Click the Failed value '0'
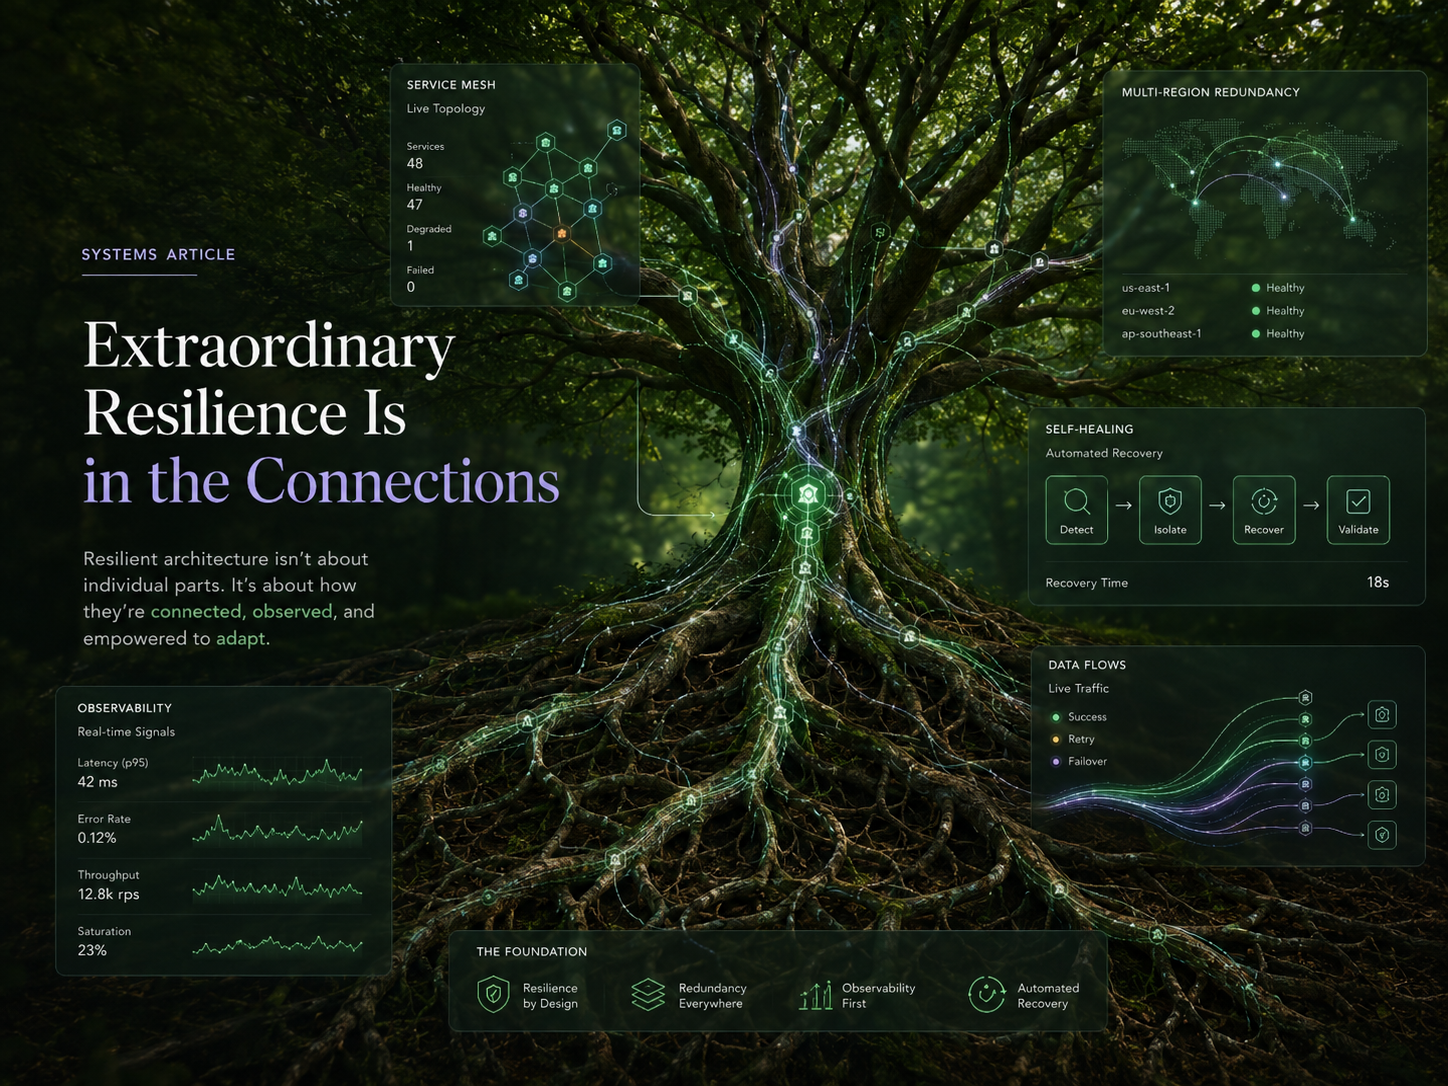Image resolution: width=1448 pixels, height=1086 pixels. [411, 287]
